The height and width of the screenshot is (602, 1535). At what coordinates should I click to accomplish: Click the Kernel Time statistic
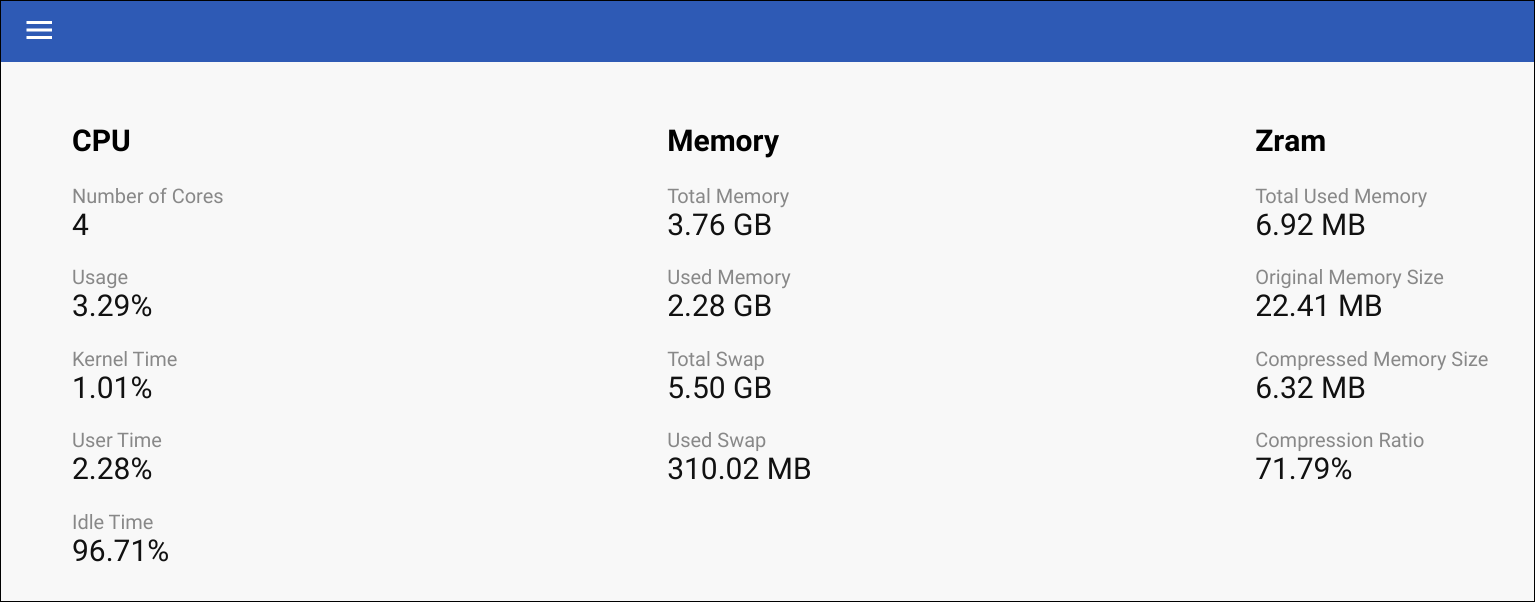click(111, 388)
